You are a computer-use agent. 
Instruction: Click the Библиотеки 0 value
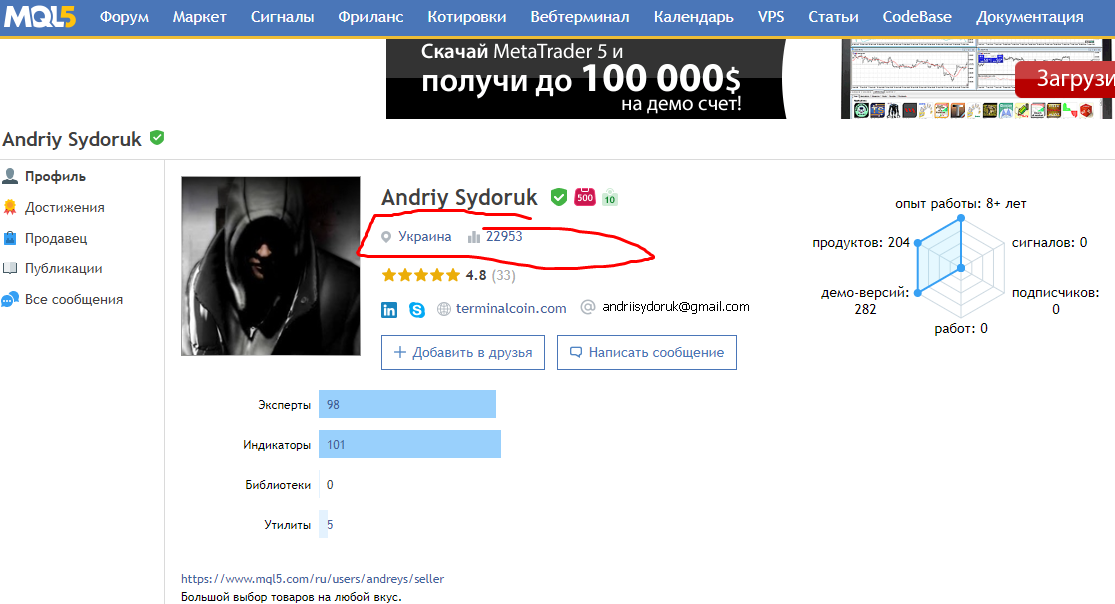tap(330, 484)
